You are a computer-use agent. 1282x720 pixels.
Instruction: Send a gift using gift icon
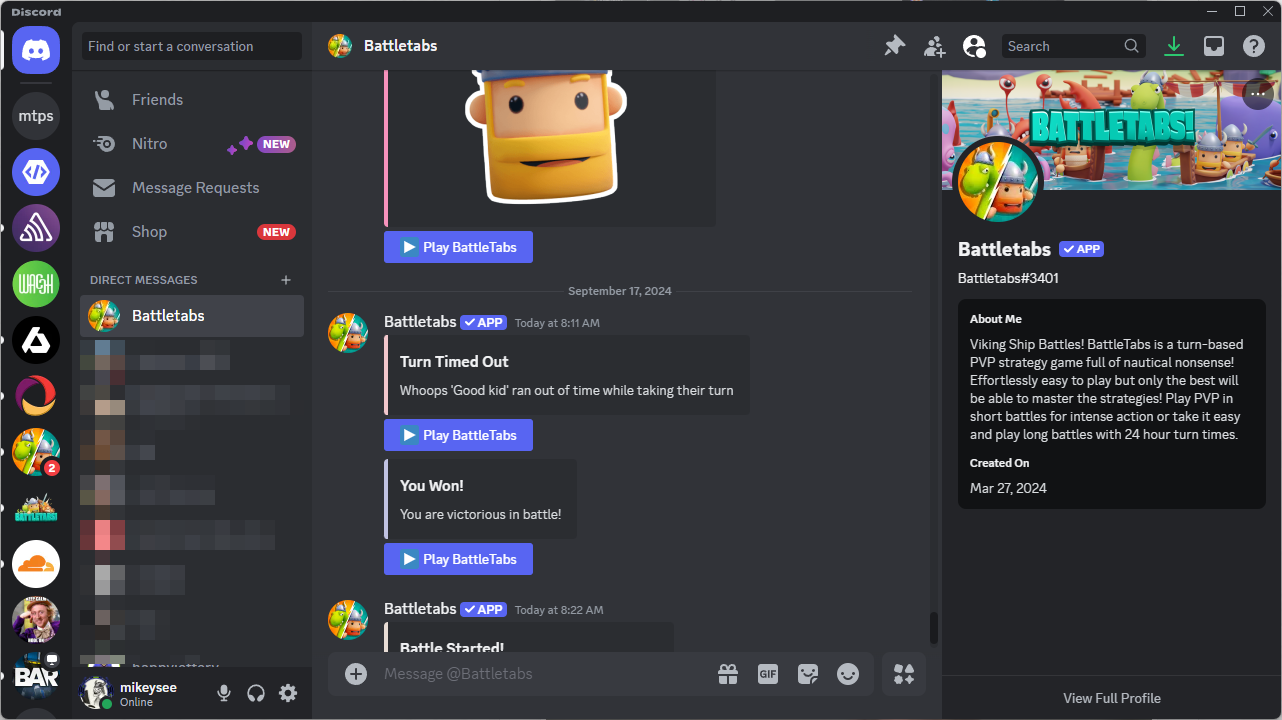tap(727, 674)
